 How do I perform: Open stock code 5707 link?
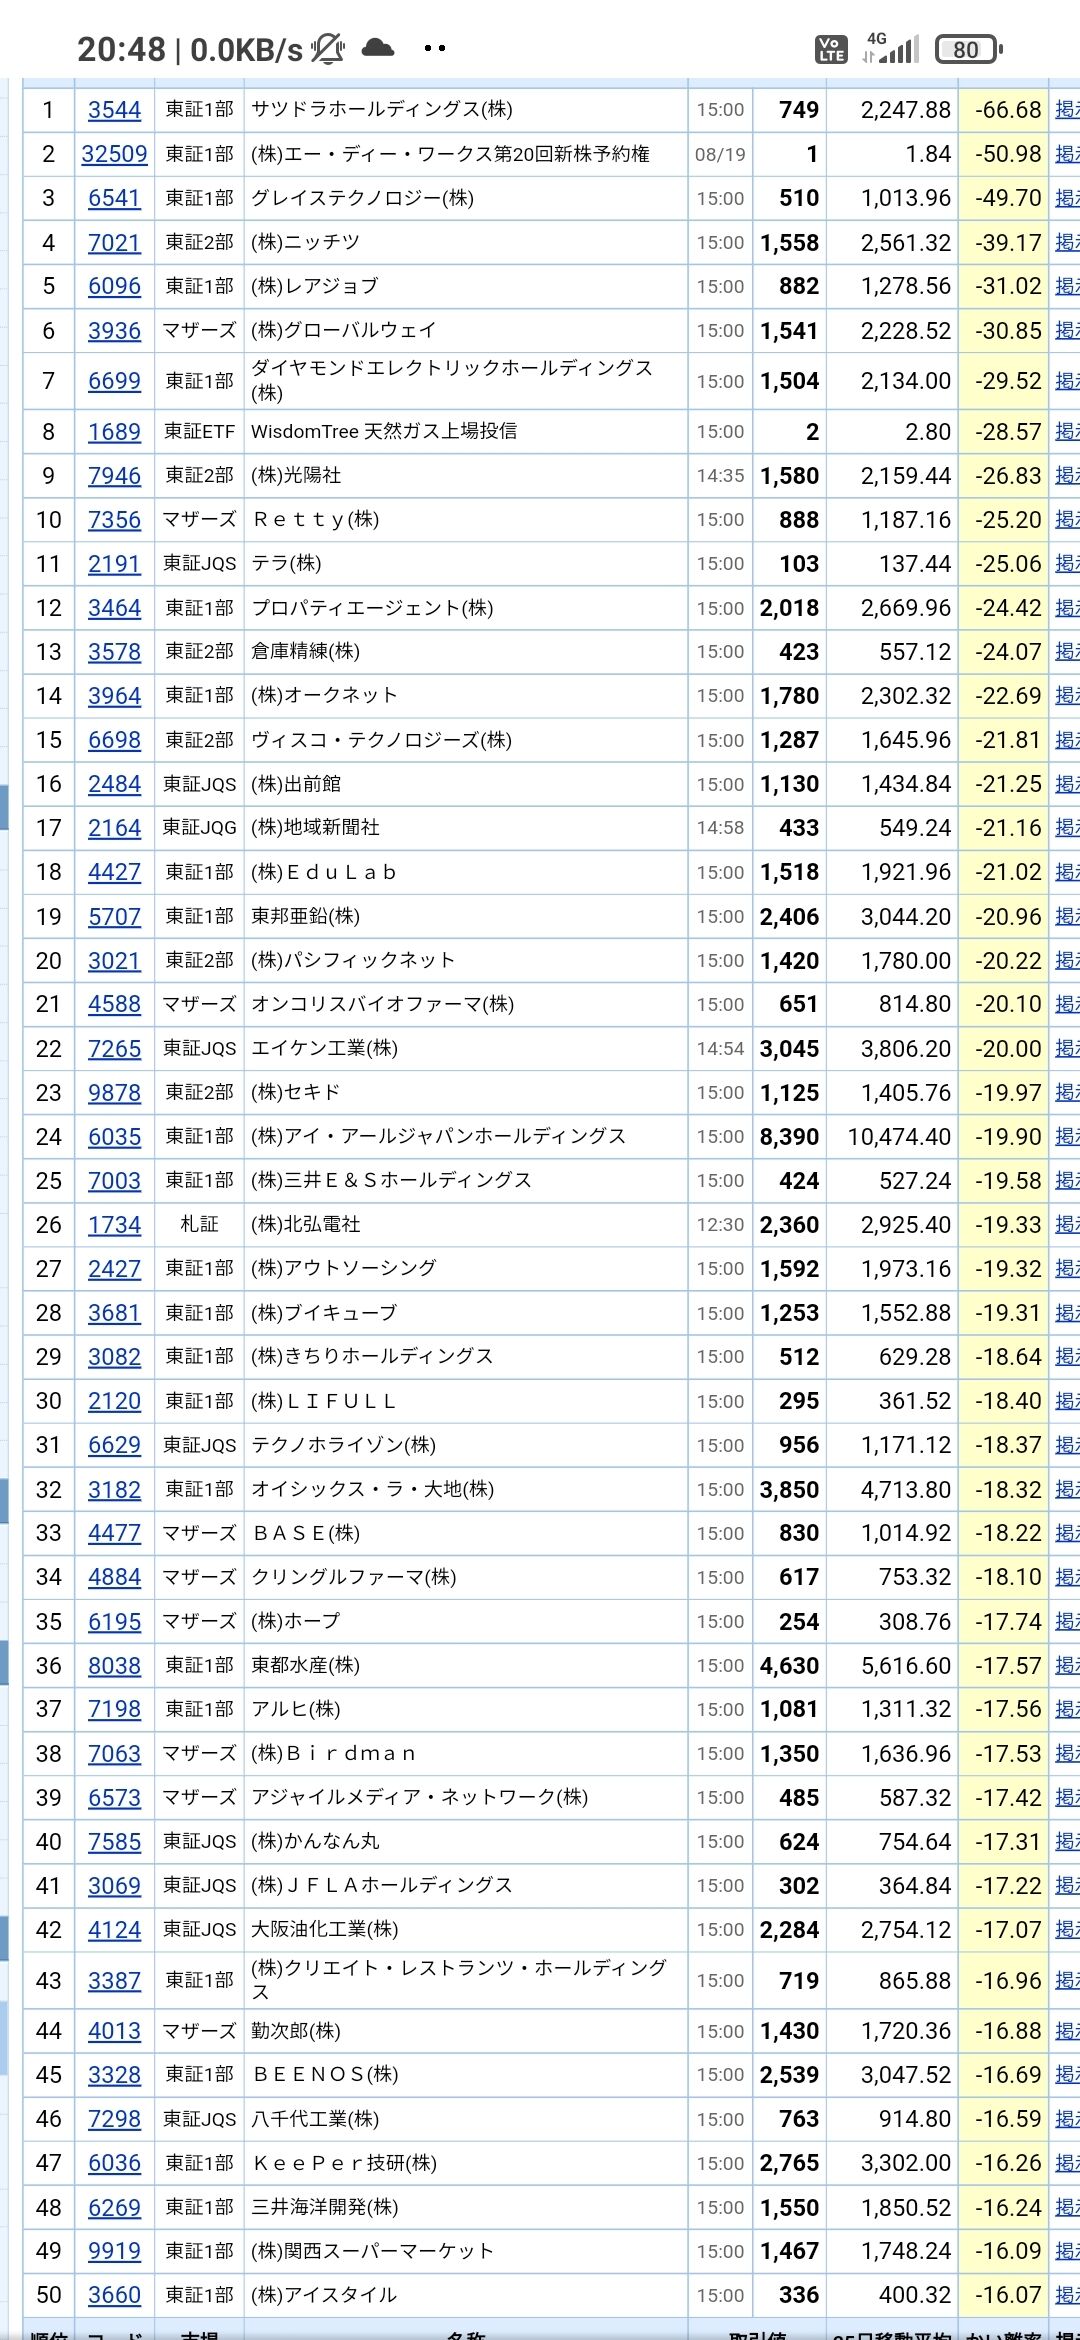tap(114, 917)
